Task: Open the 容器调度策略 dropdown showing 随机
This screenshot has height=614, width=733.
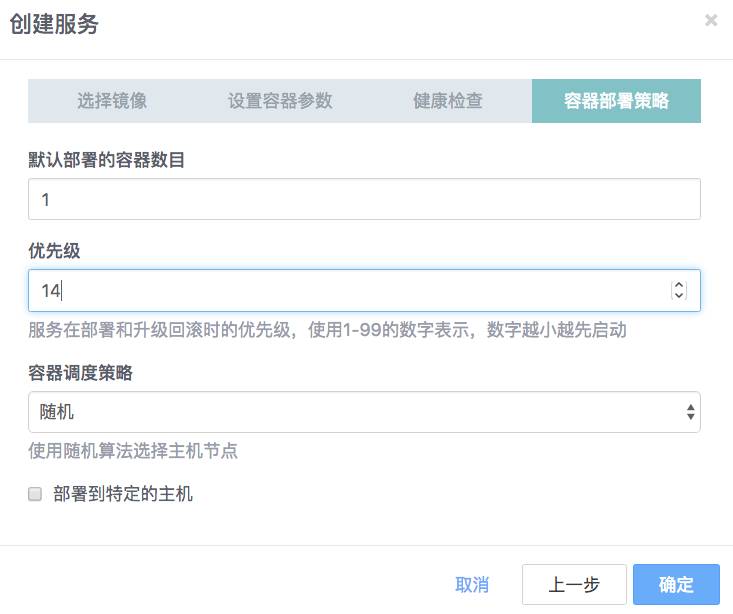Action: coord(364,412)
